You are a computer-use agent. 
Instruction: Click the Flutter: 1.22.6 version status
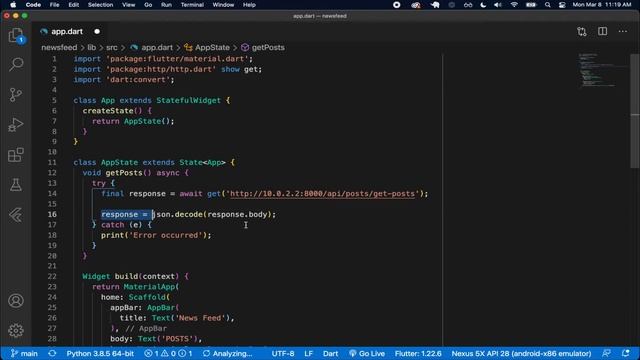[418, 353]
